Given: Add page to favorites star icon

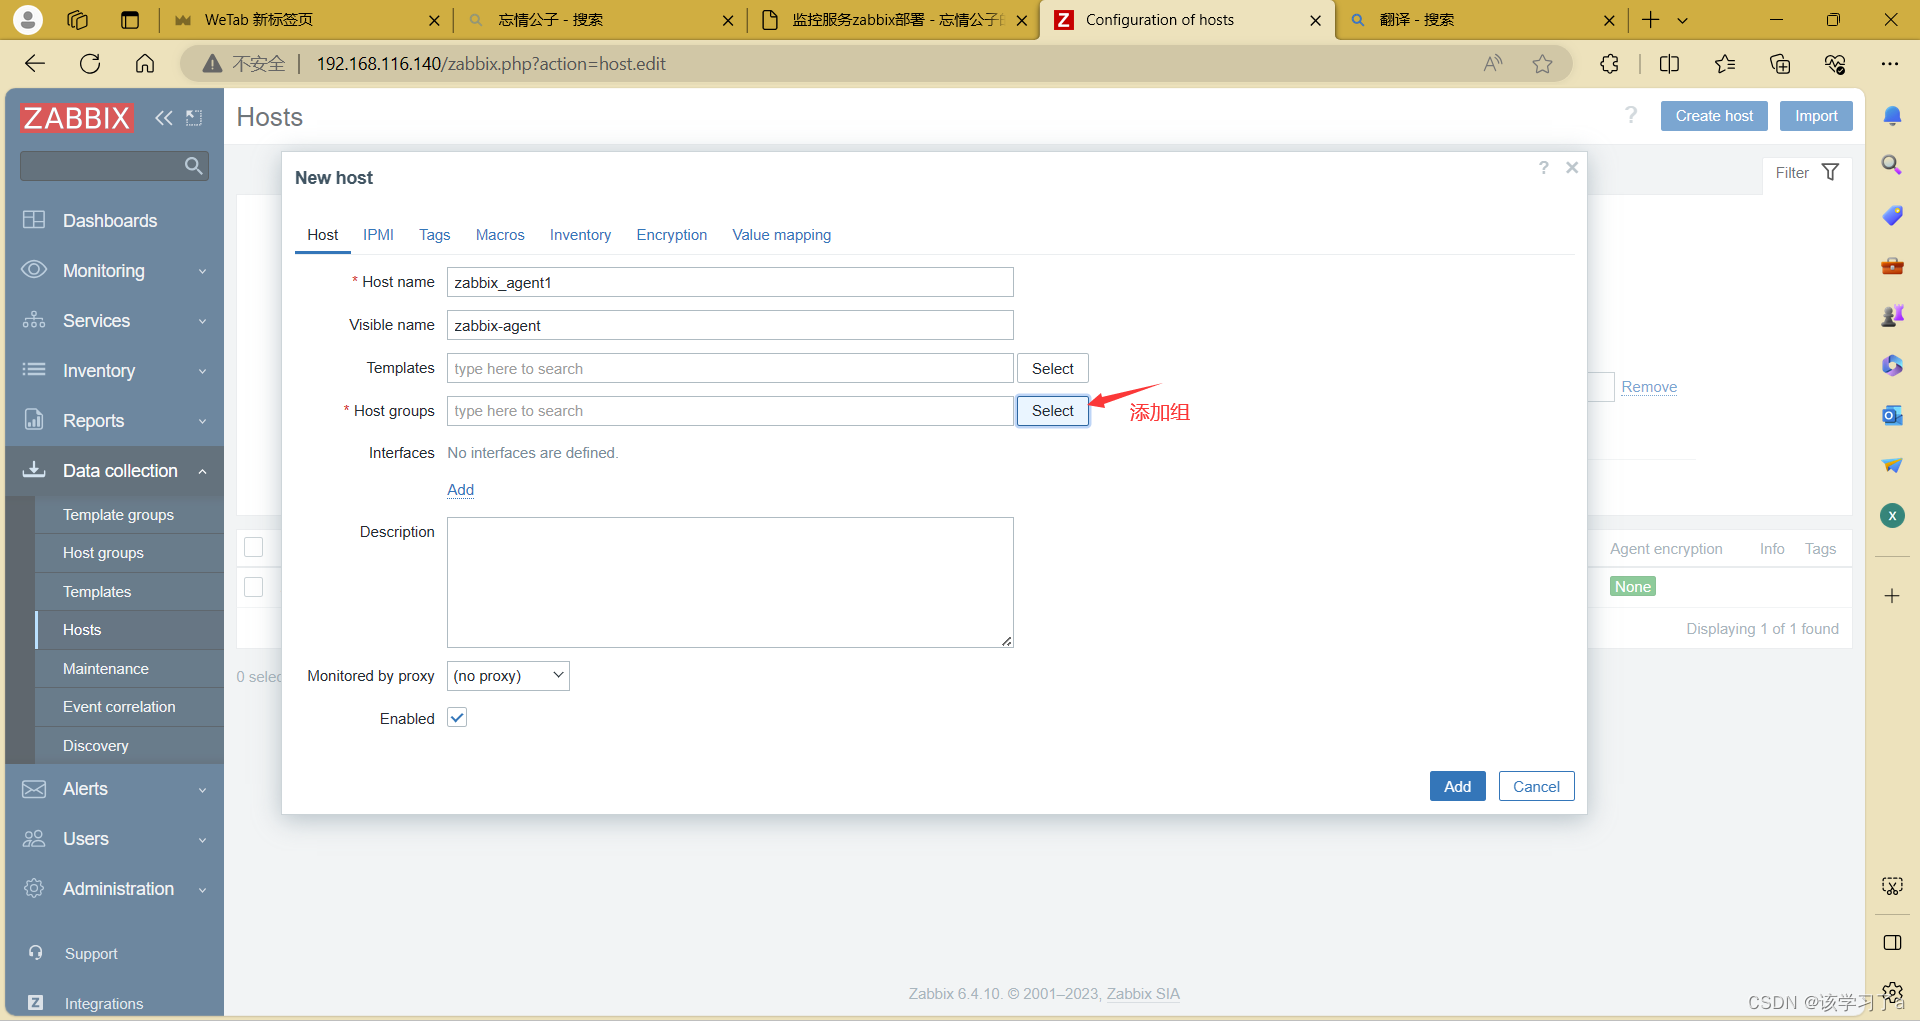Looking at the screenshot, I should click(x=1542, y=64).
